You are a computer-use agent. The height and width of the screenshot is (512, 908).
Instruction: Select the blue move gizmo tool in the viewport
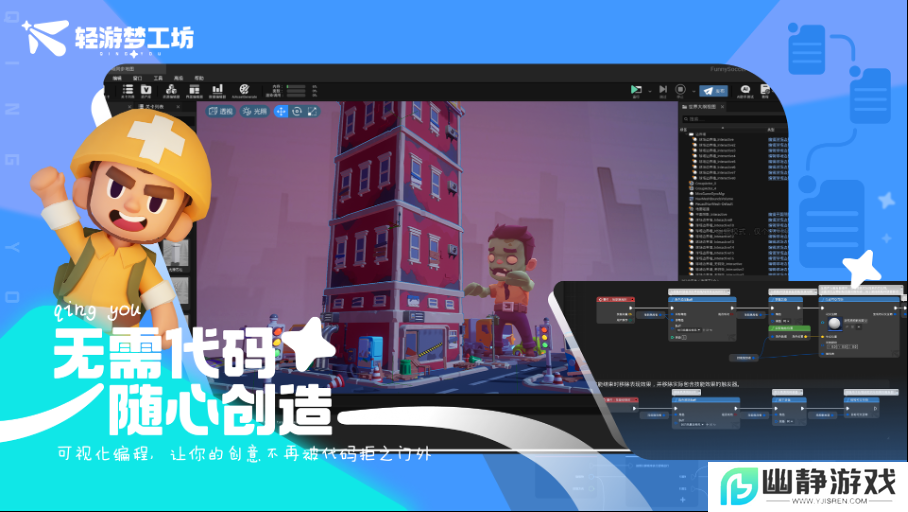pyautogui.click(x=281, y=111)
